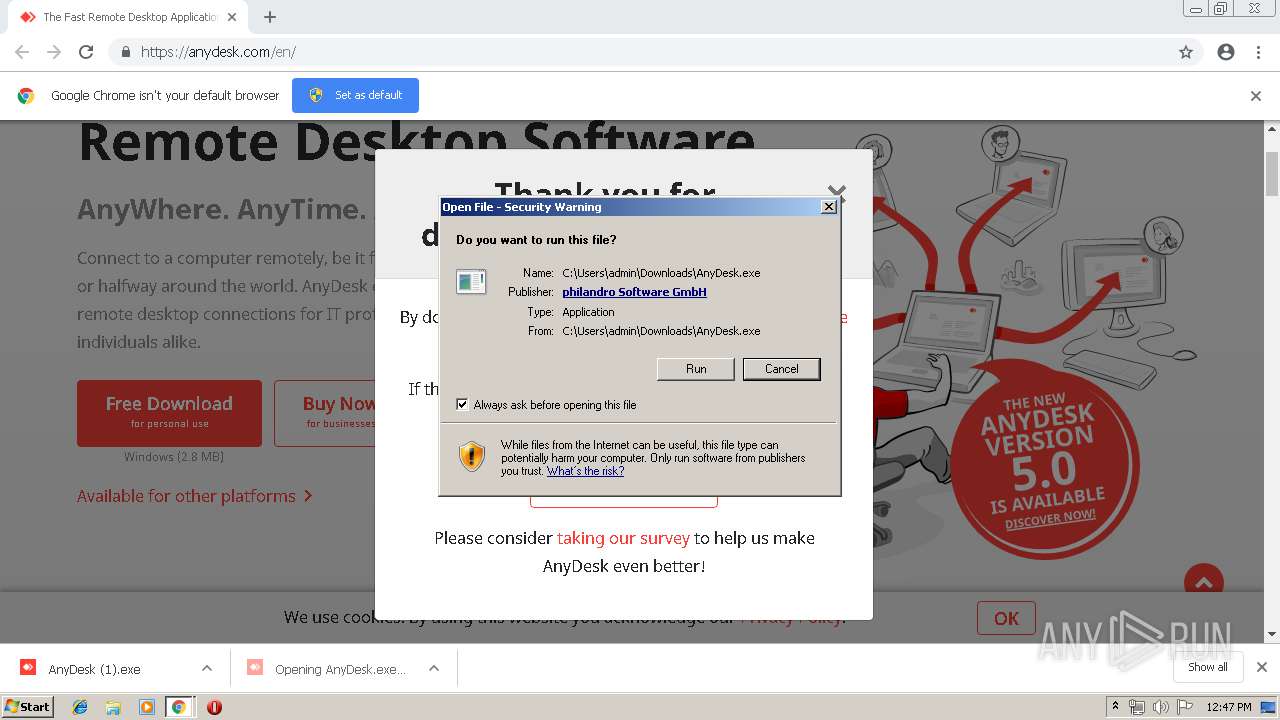Expand options for Opening AnyDesk.exe download
The width and height of the screenshot is (1280, 720).
pyautogui.click(x=434, y=668)
